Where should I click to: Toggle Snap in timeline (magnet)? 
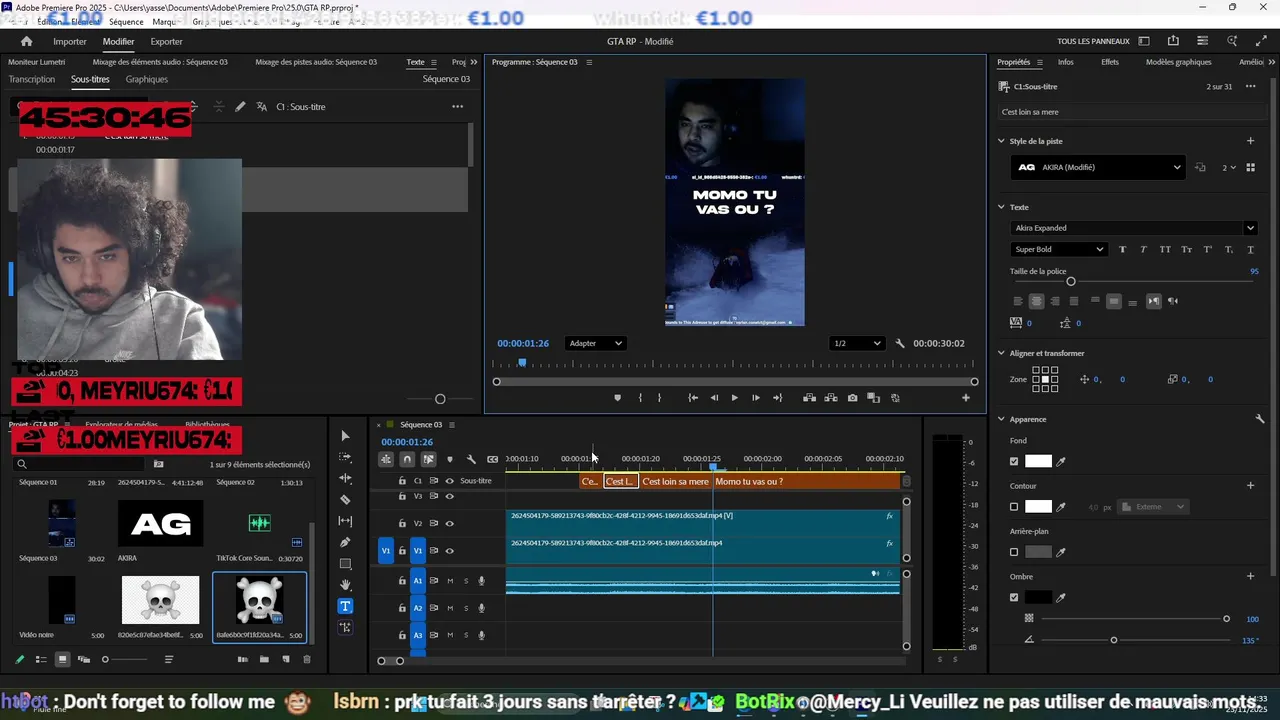click(x=407, y=459)
